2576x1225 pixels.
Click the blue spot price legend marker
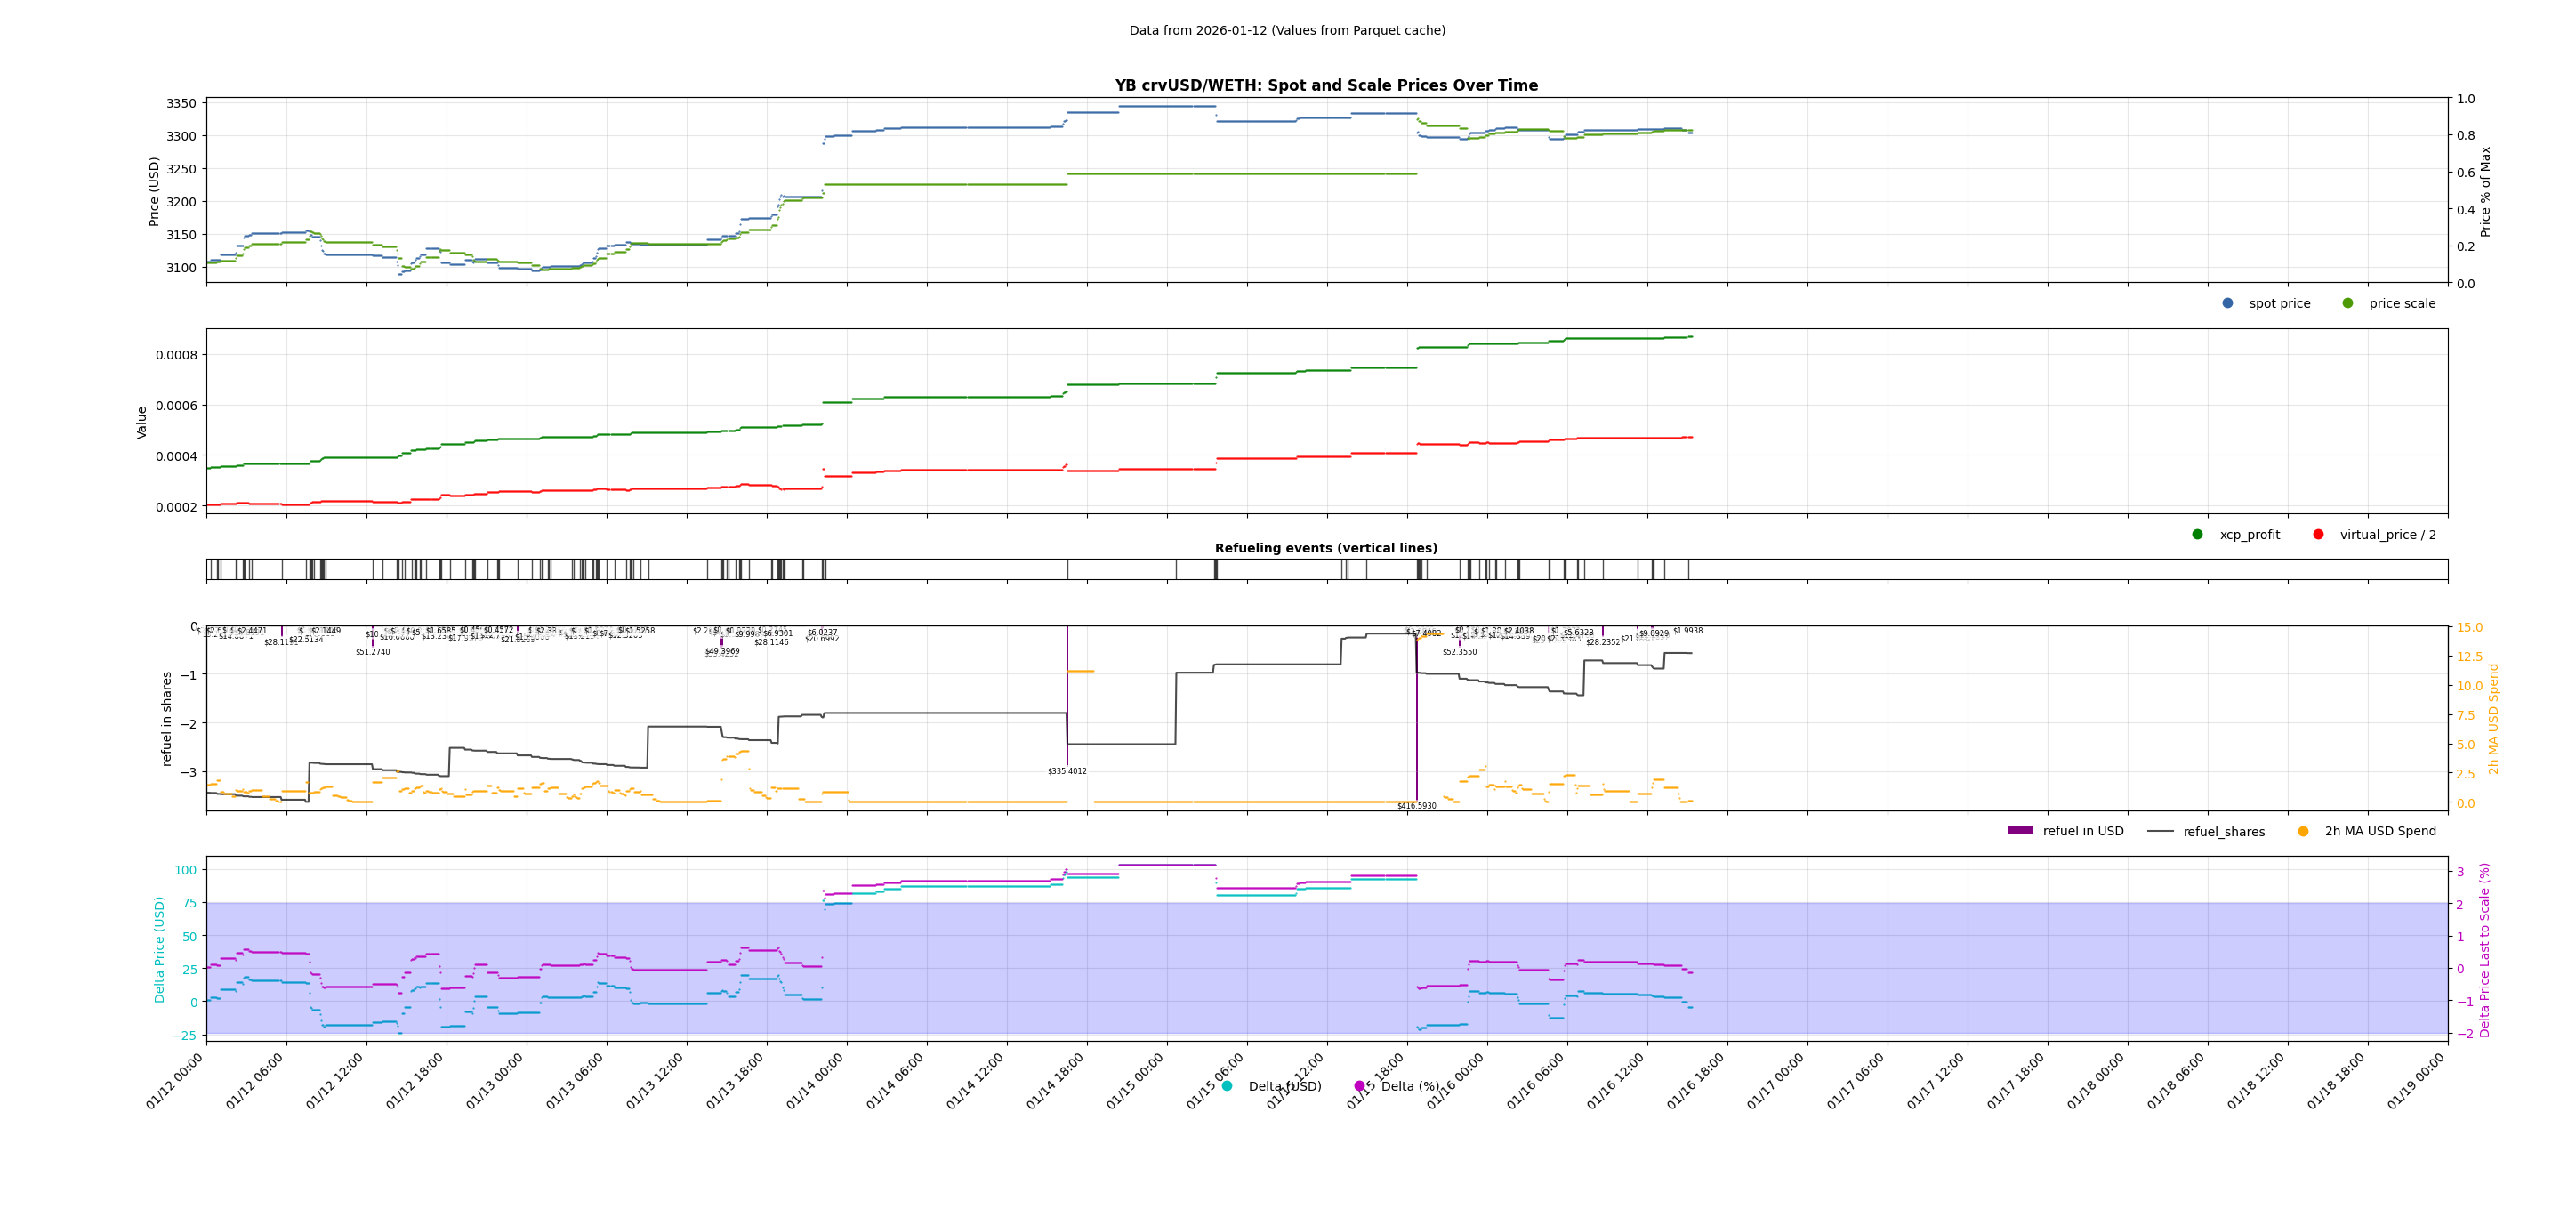[2227, 303]
